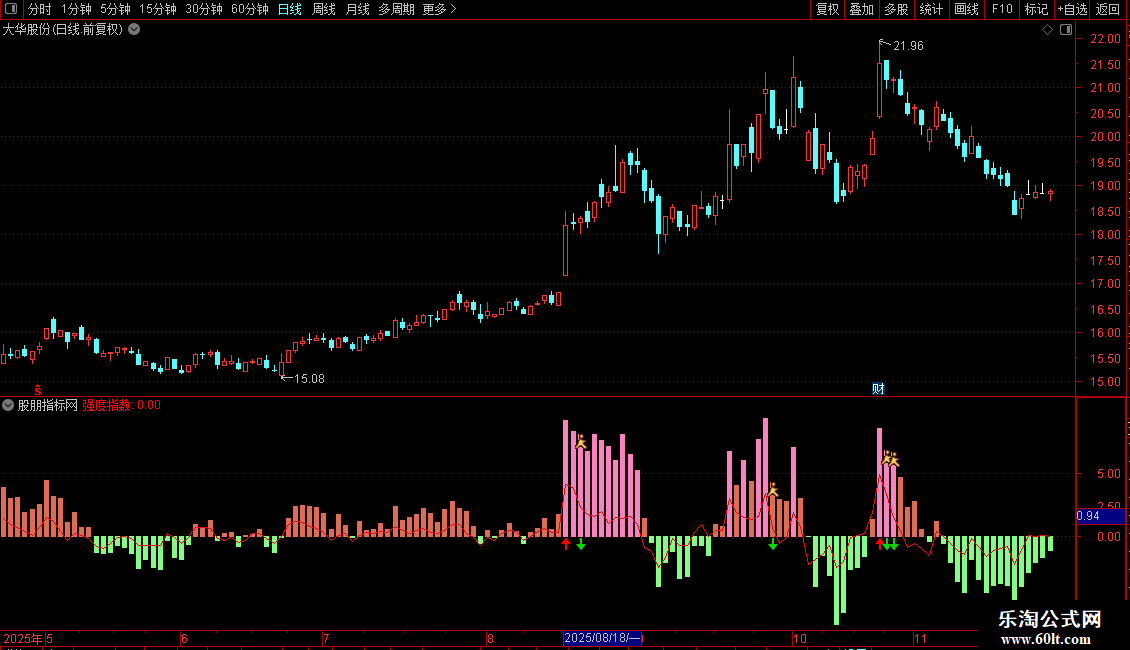Open F10 company information
The height and width of the screenshot is (650, 1130).
click(x=1002, y=9)
